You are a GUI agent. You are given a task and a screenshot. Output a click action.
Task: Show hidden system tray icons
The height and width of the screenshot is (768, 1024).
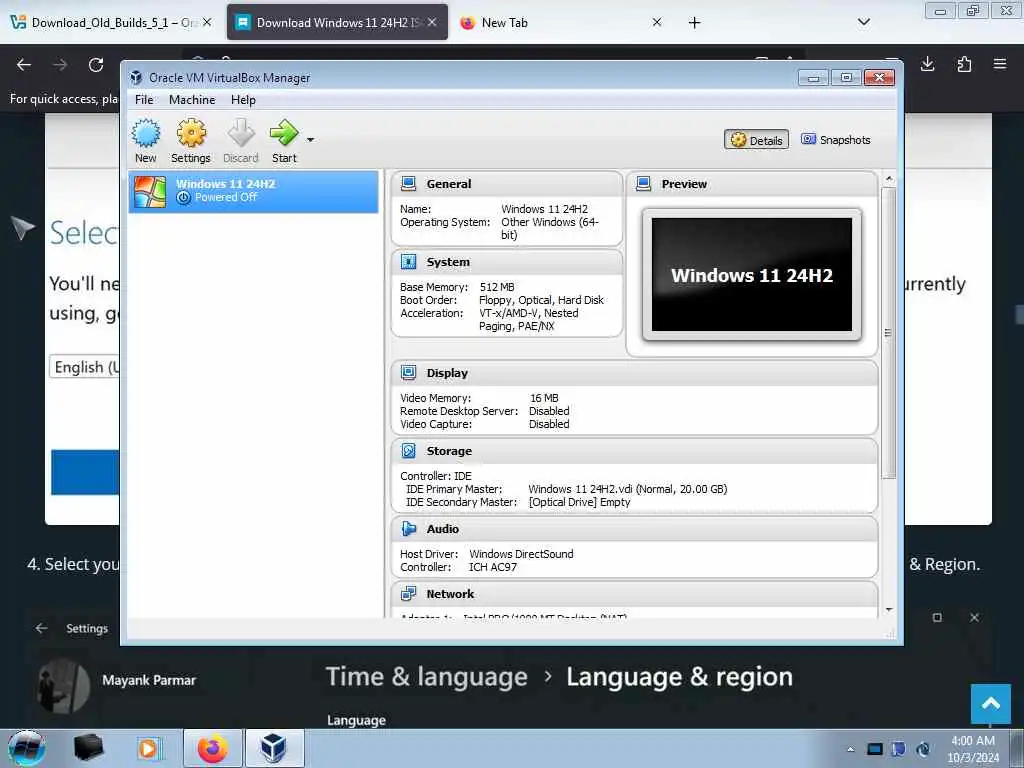850,749
